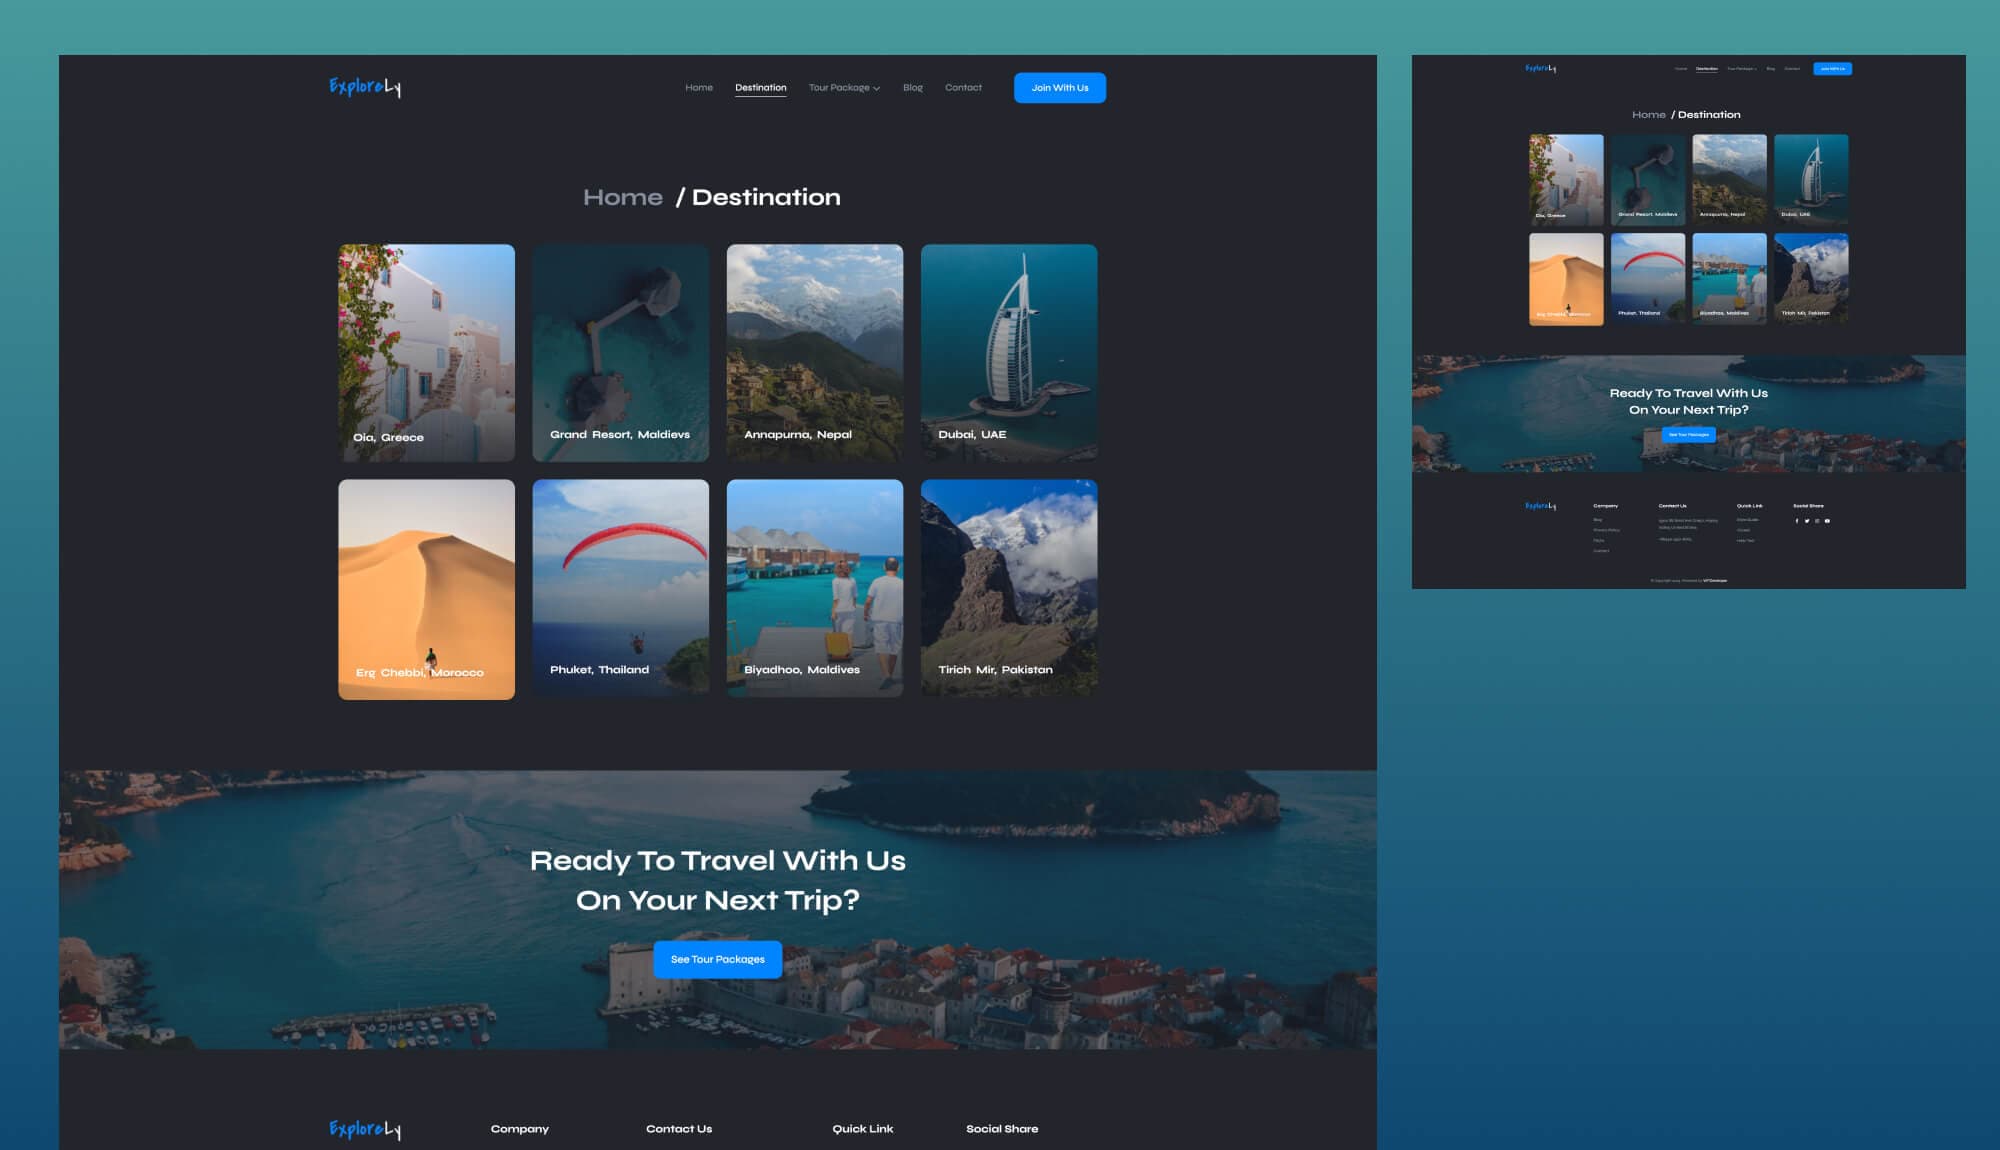Open Privacy Policy under the Company section
The image size is (2000, 1150).
(x=1607, y=531)
